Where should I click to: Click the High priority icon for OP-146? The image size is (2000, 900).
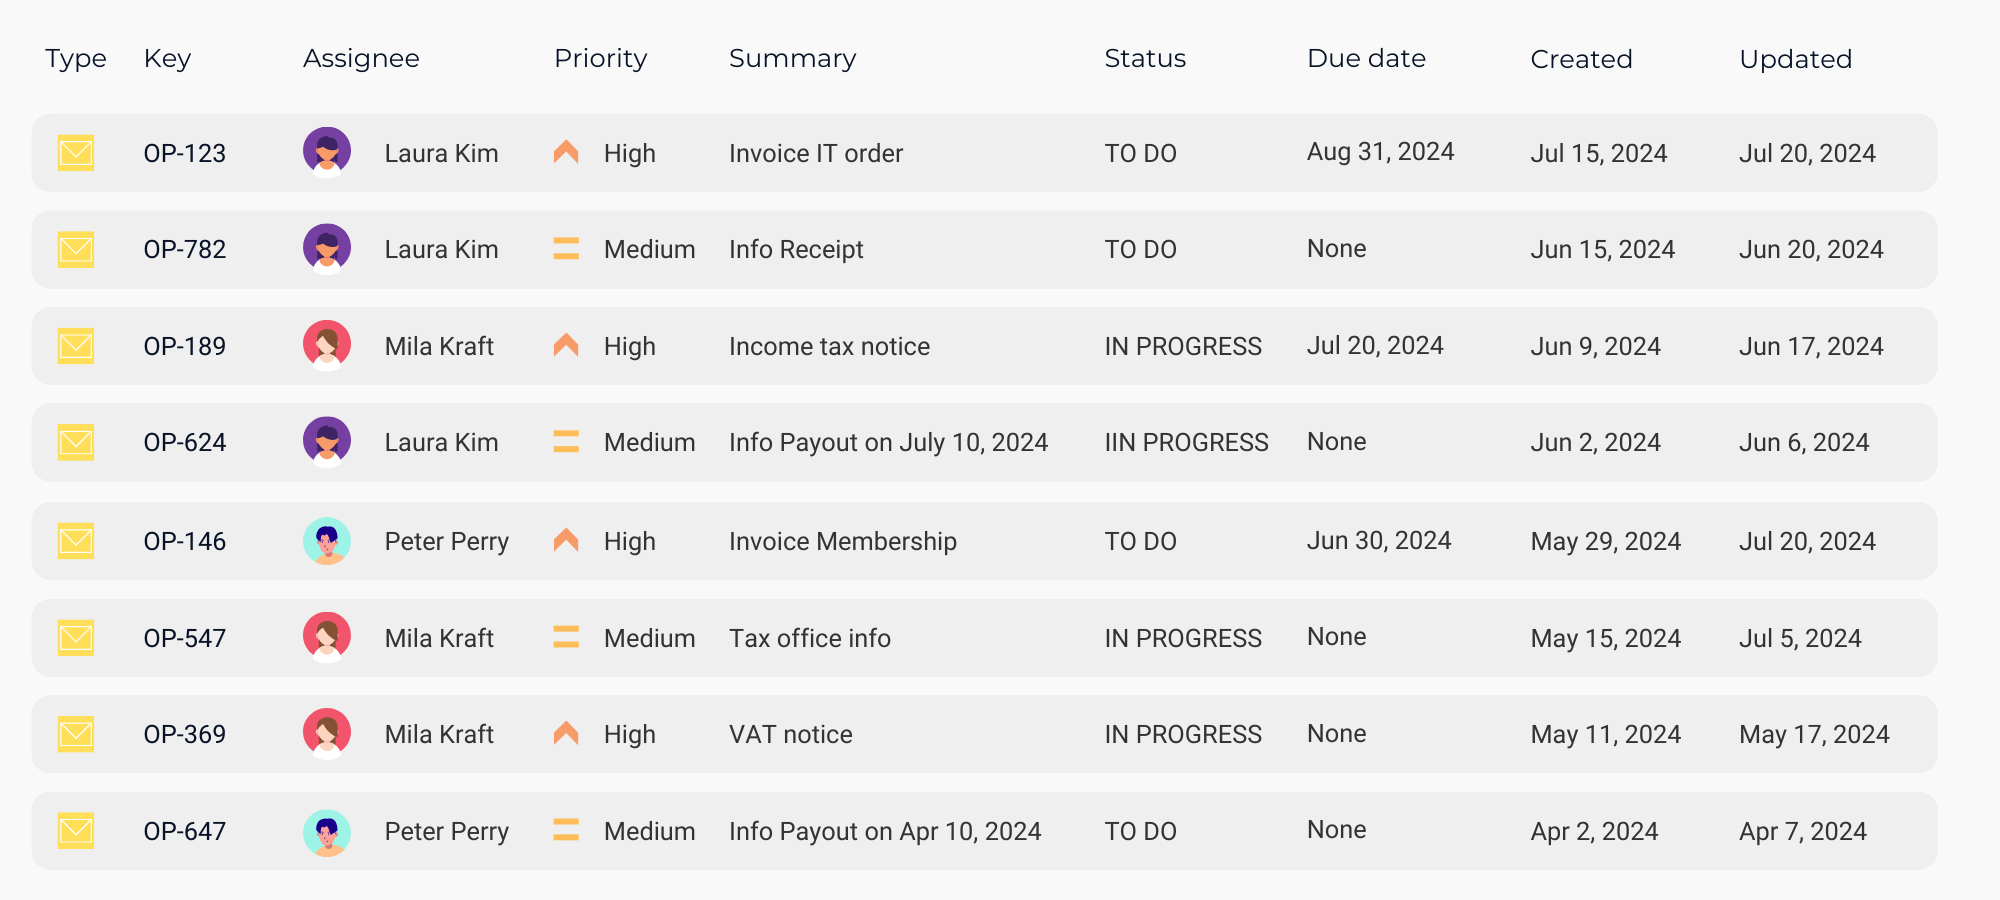tap(566, 540)
